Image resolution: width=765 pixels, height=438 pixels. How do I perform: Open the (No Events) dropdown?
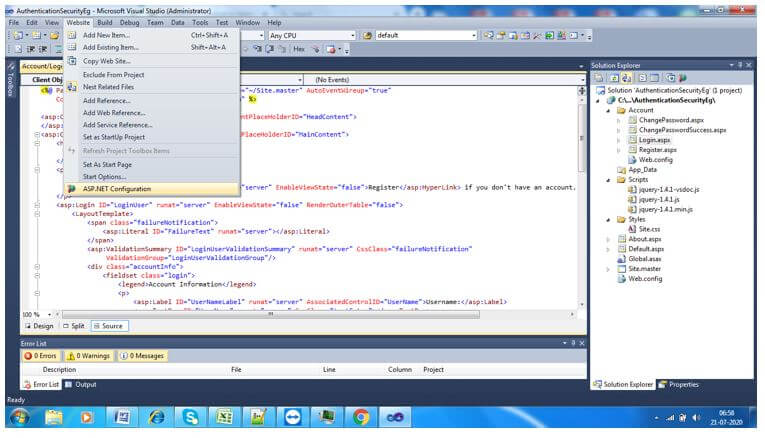coord(444,80)
